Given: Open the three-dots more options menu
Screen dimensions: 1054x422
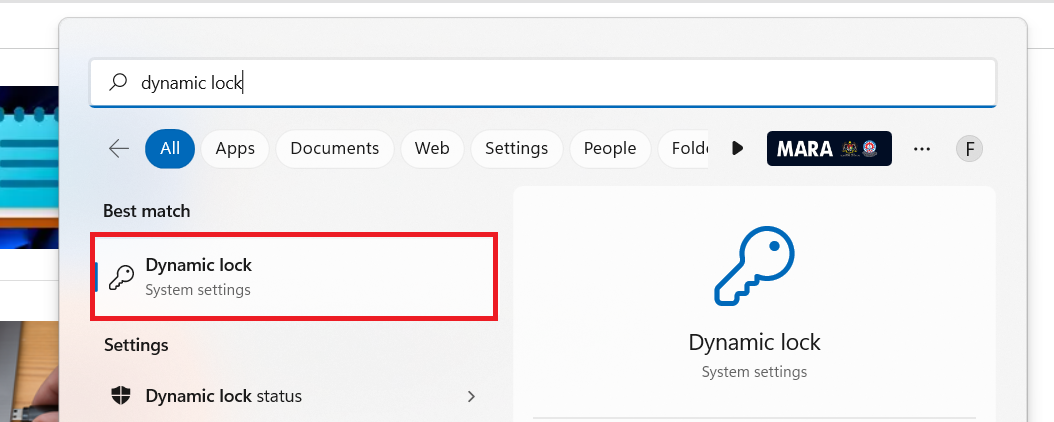Looking at the screenshot, I should 922,148.
